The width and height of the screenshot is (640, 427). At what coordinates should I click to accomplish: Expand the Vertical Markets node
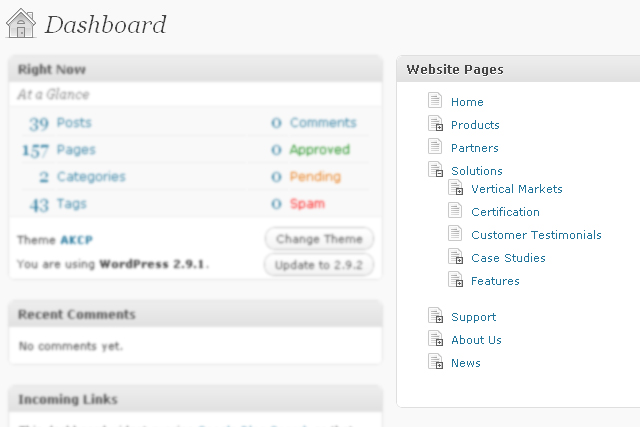[459, 191]
